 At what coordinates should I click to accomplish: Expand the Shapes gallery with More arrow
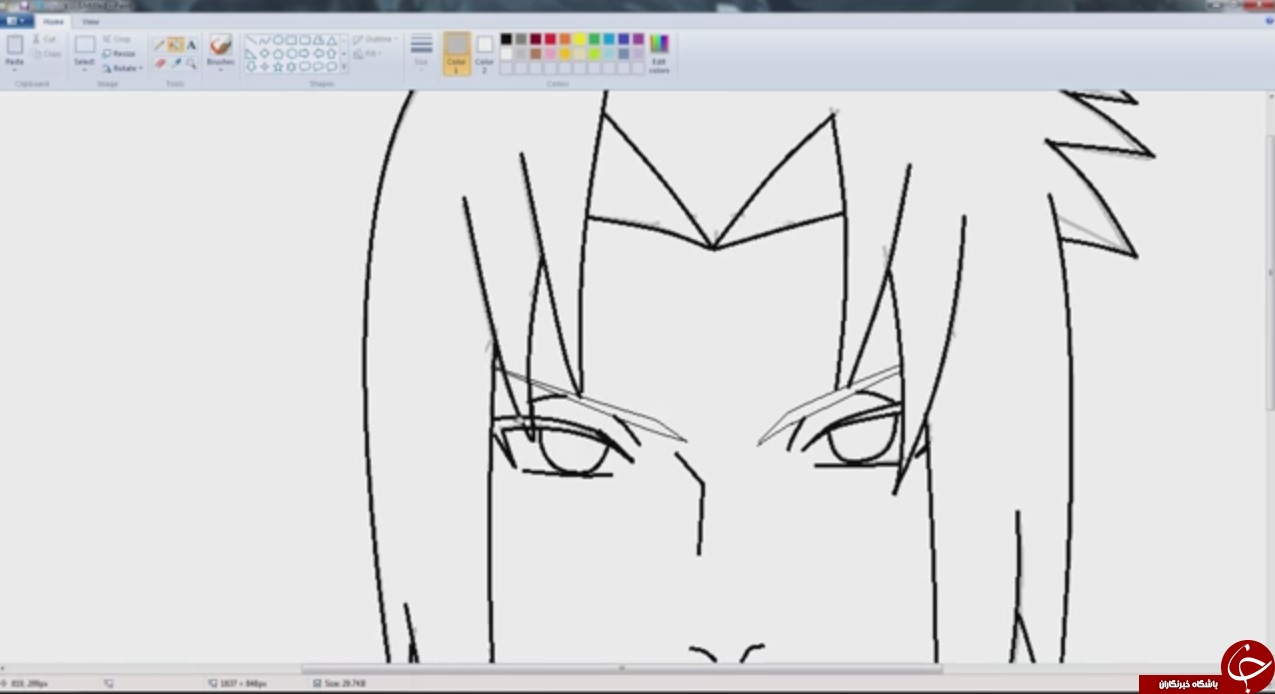click(x=344, y=67)
